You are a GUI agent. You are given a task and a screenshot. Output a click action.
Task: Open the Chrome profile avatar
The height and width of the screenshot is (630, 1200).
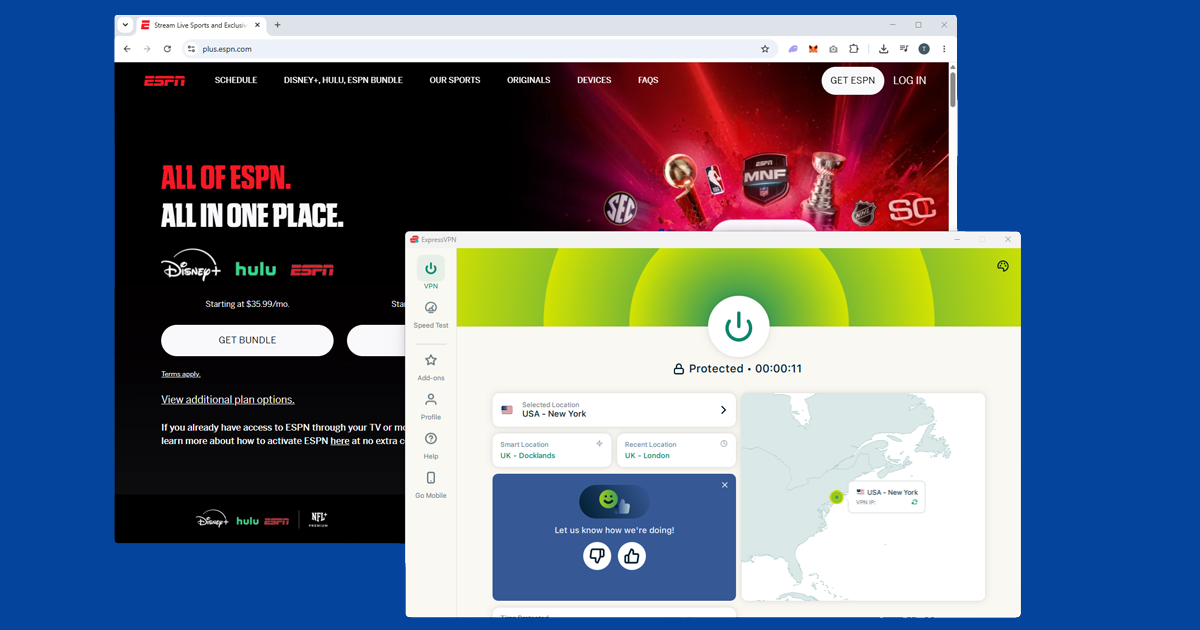[x=924, y=48]
